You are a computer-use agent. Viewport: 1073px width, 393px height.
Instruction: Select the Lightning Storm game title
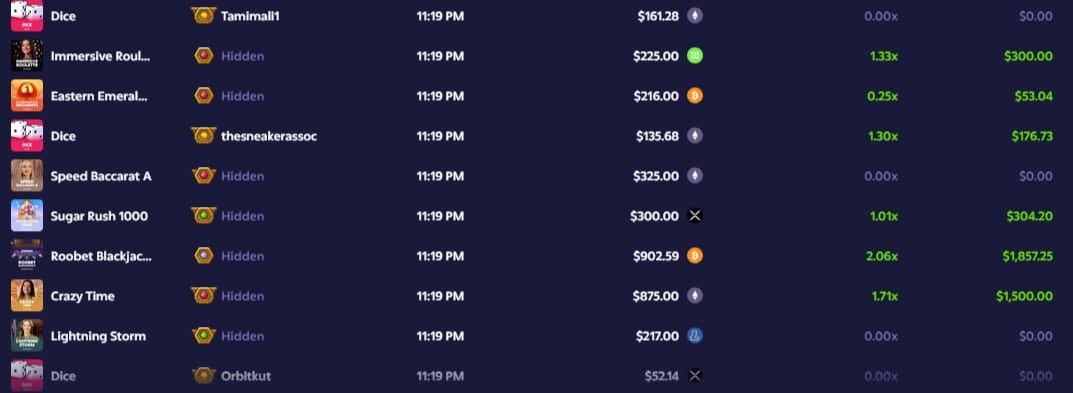coord(98,336)
